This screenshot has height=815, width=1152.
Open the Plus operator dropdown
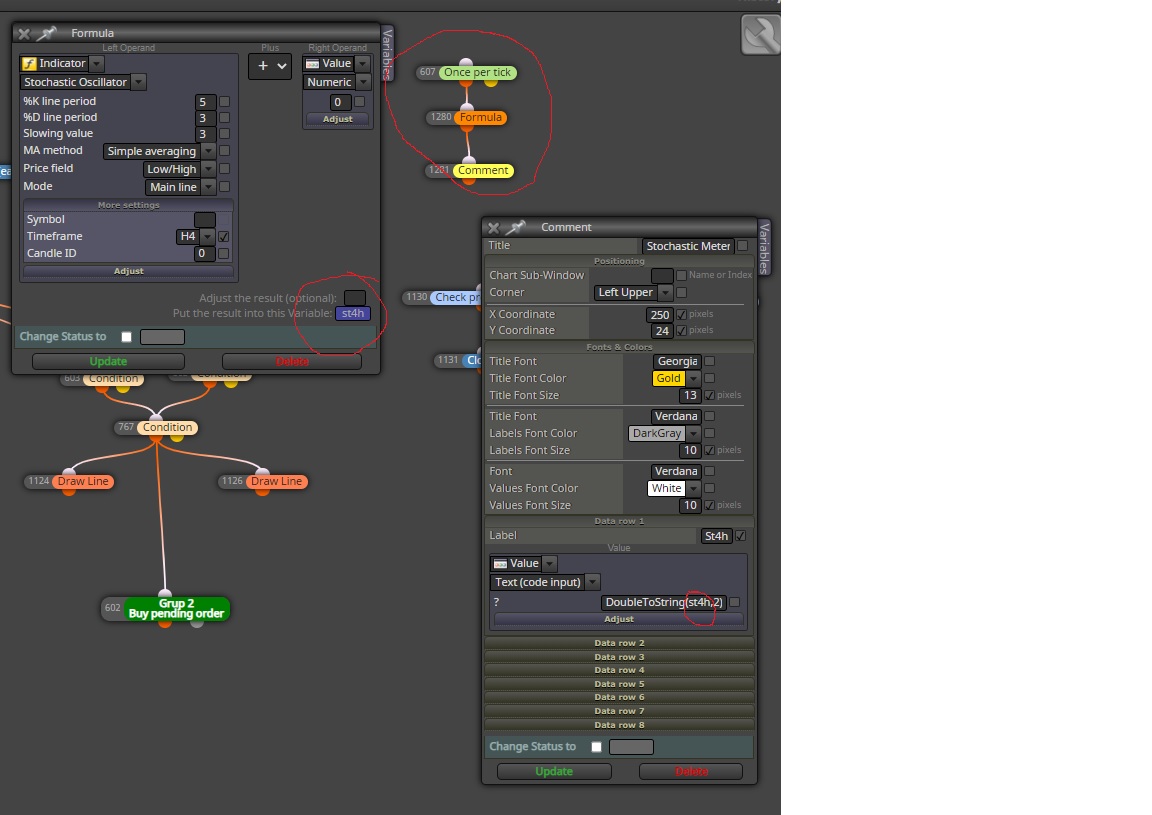click(x=270, y=66)
